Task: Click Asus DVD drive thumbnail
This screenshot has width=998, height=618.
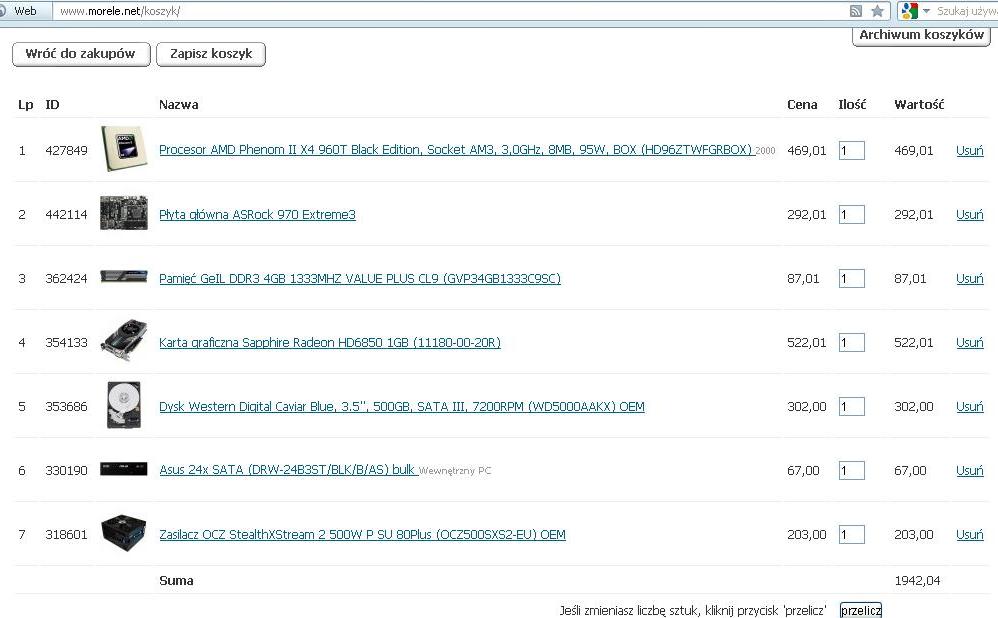Action: pyautogui.click(x=124, y=469)
